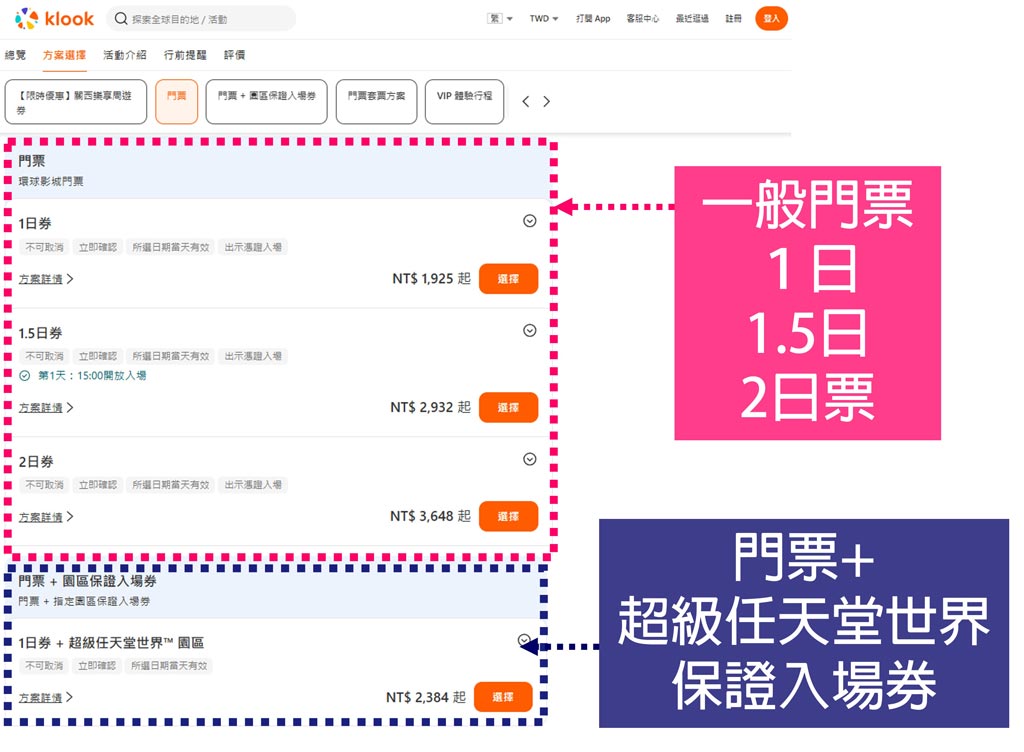Focus the destination and activity search field
The width and height of the screenshot is (1024, 752).
click(x=201, y=19)
